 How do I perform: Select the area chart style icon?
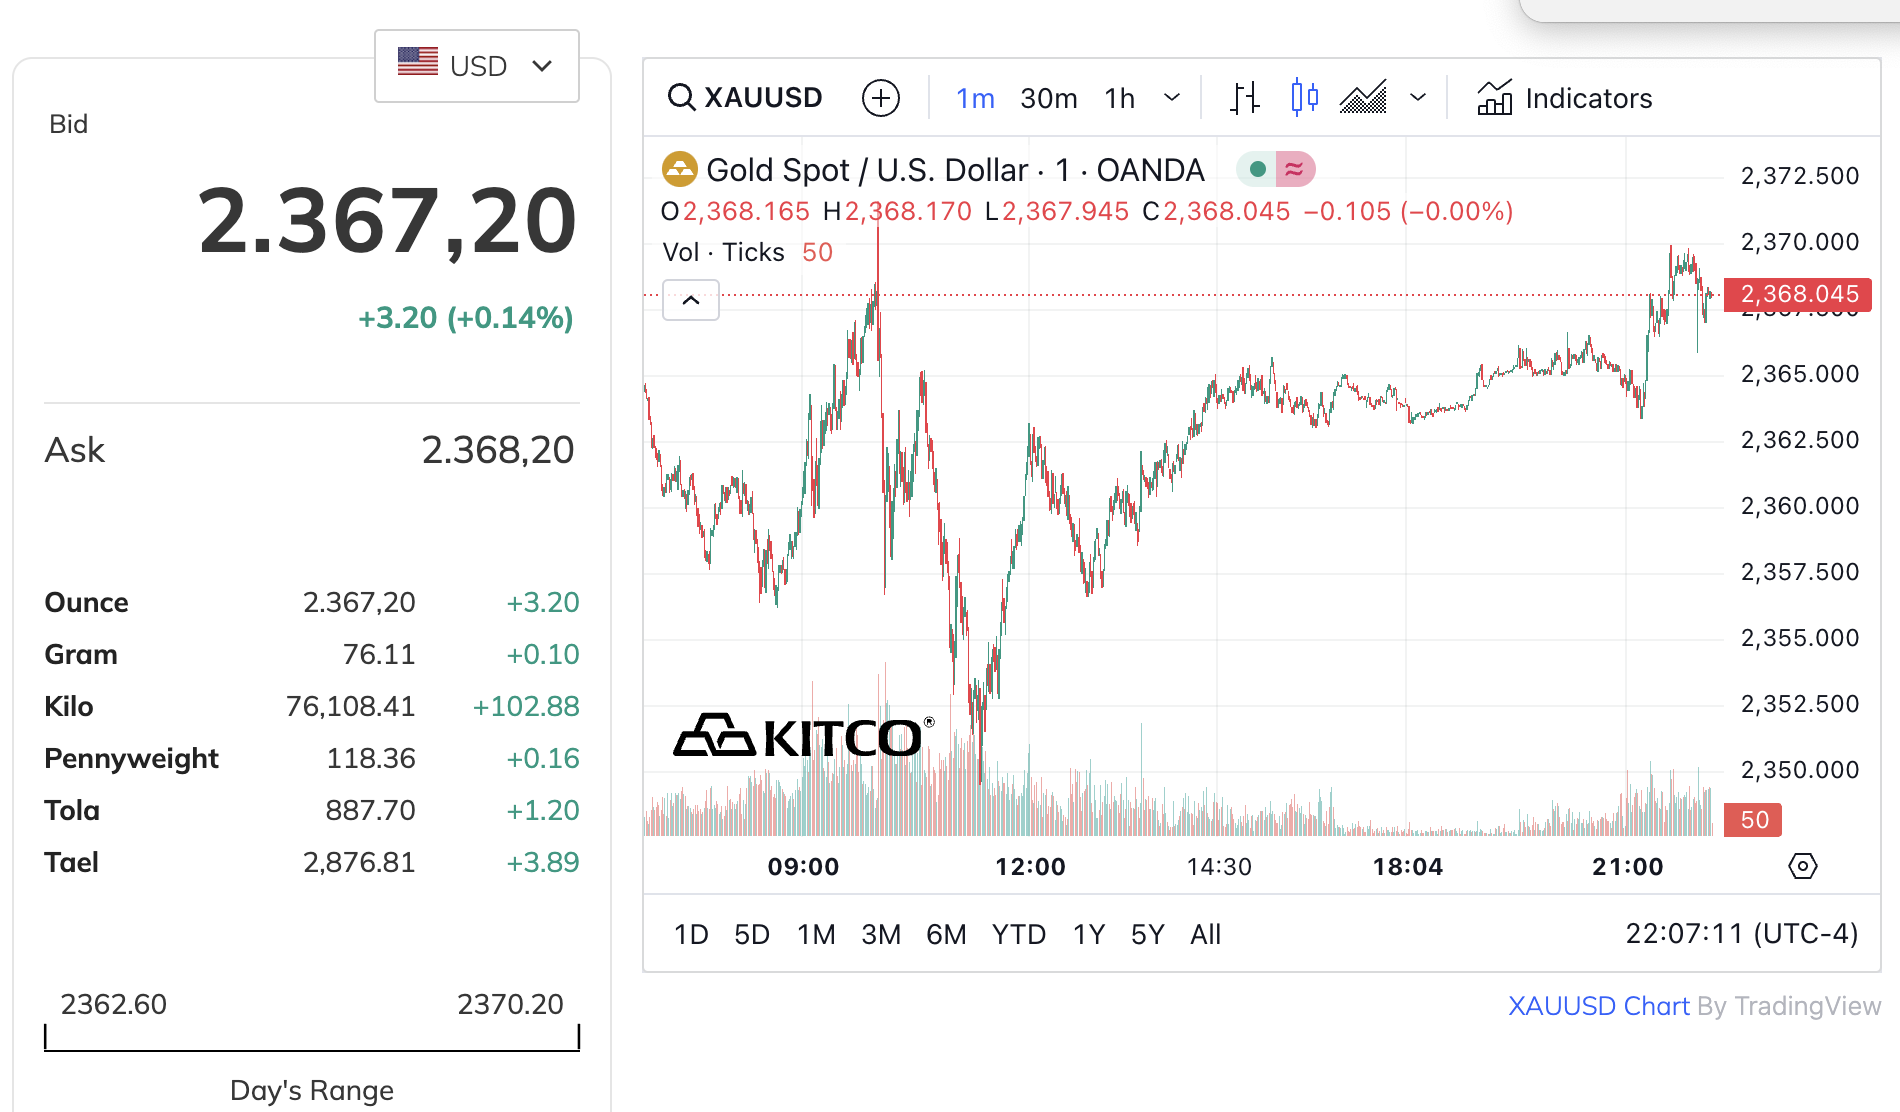tap(1363, 98)
